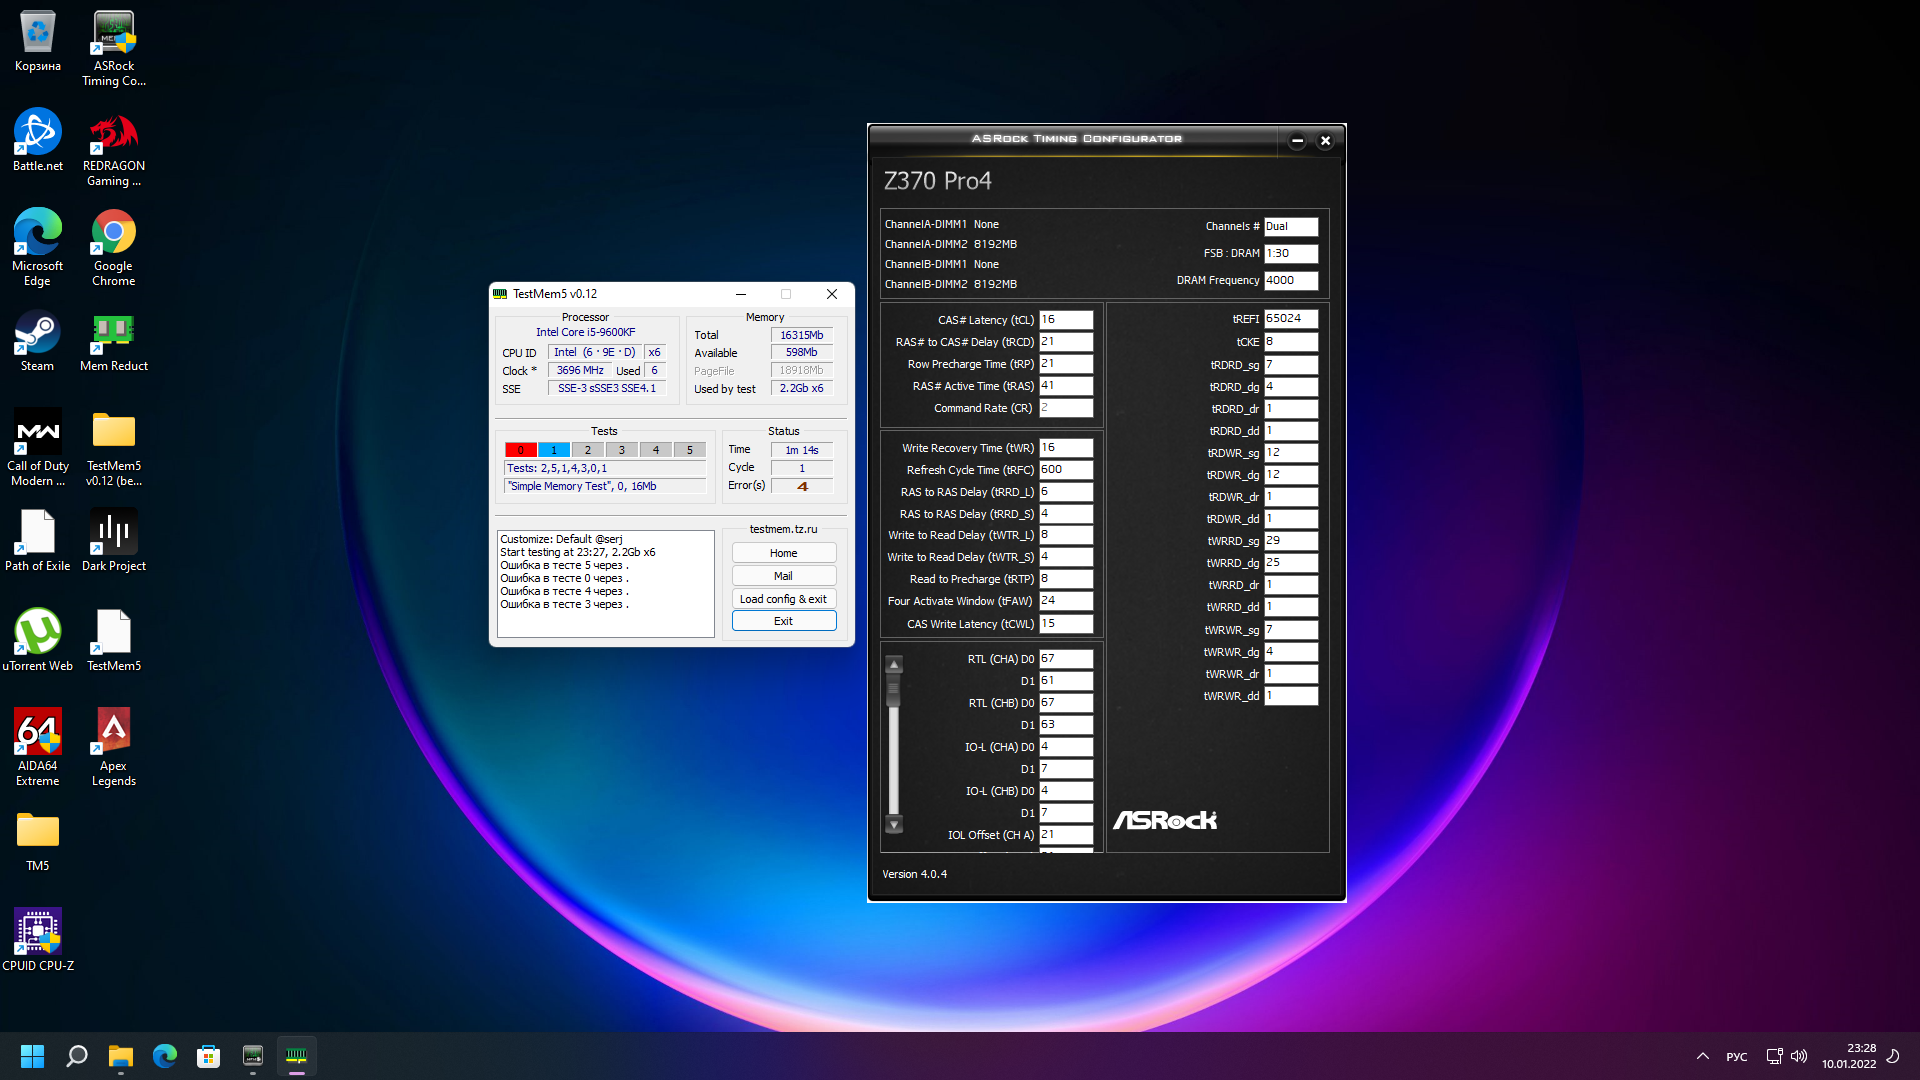Open ASRock Timing Configurator desktop shortcut

click(114, 35)
